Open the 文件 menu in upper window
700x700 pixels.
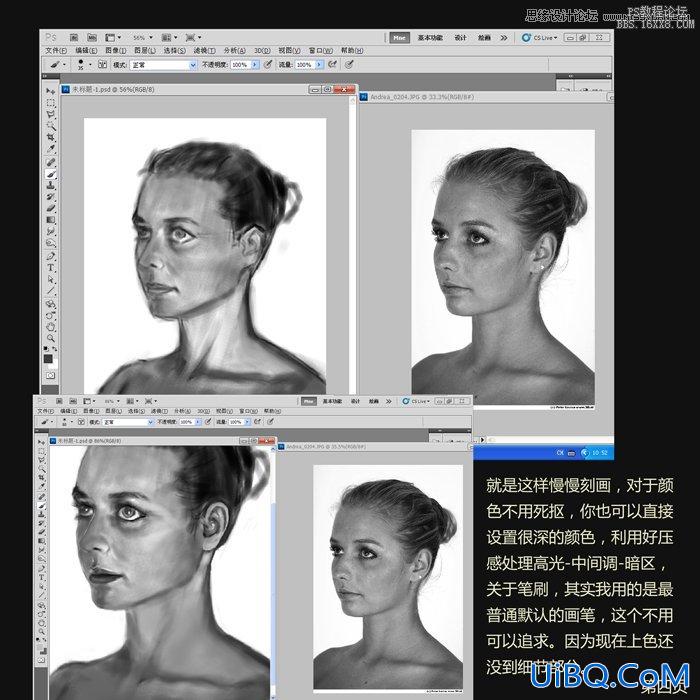click(56, 51)
